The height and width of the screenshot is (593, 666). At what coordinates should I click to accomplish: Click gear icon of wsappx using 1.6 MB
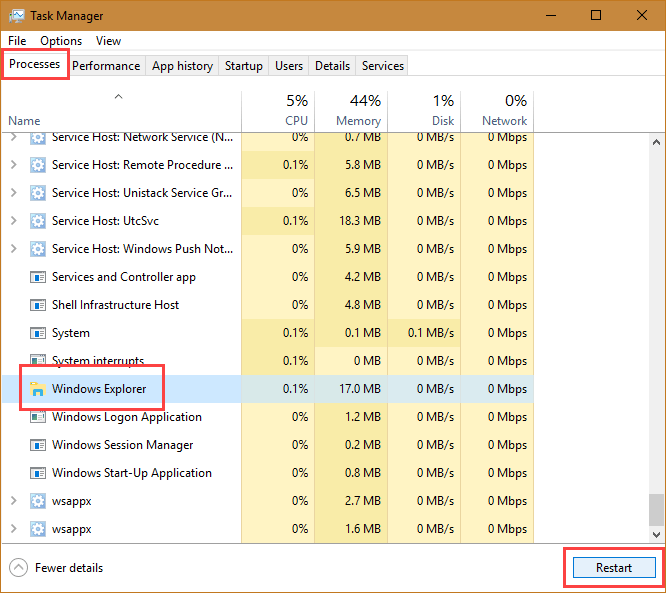(38, 529)
